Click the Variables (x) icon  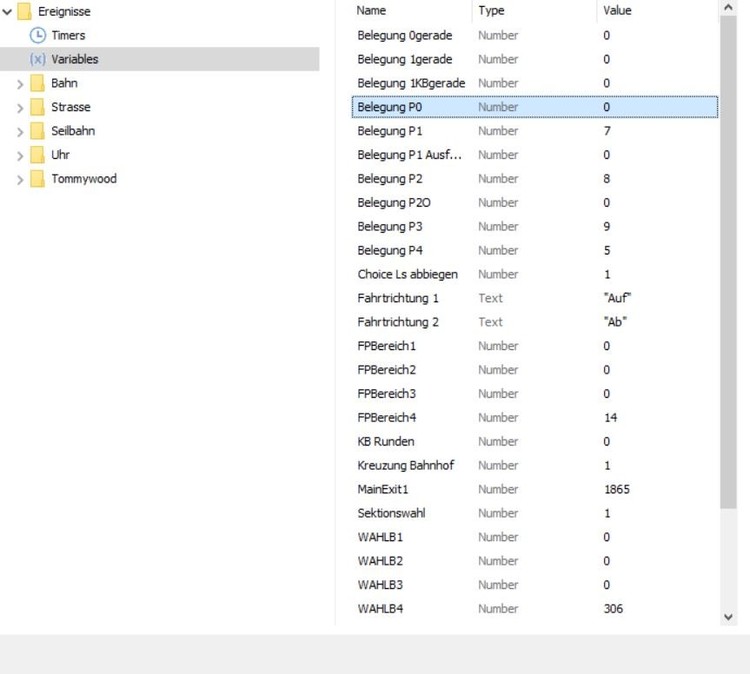click(x=38, y=59)
